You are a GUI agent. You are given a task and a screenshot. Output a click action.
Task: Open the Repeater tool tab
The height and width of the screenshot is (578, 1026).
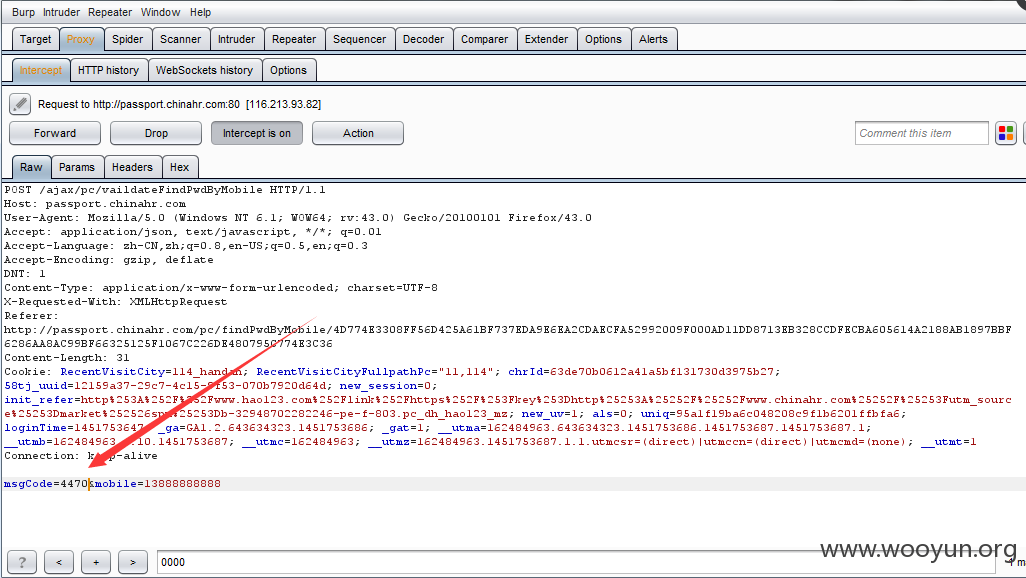point(294,39)
